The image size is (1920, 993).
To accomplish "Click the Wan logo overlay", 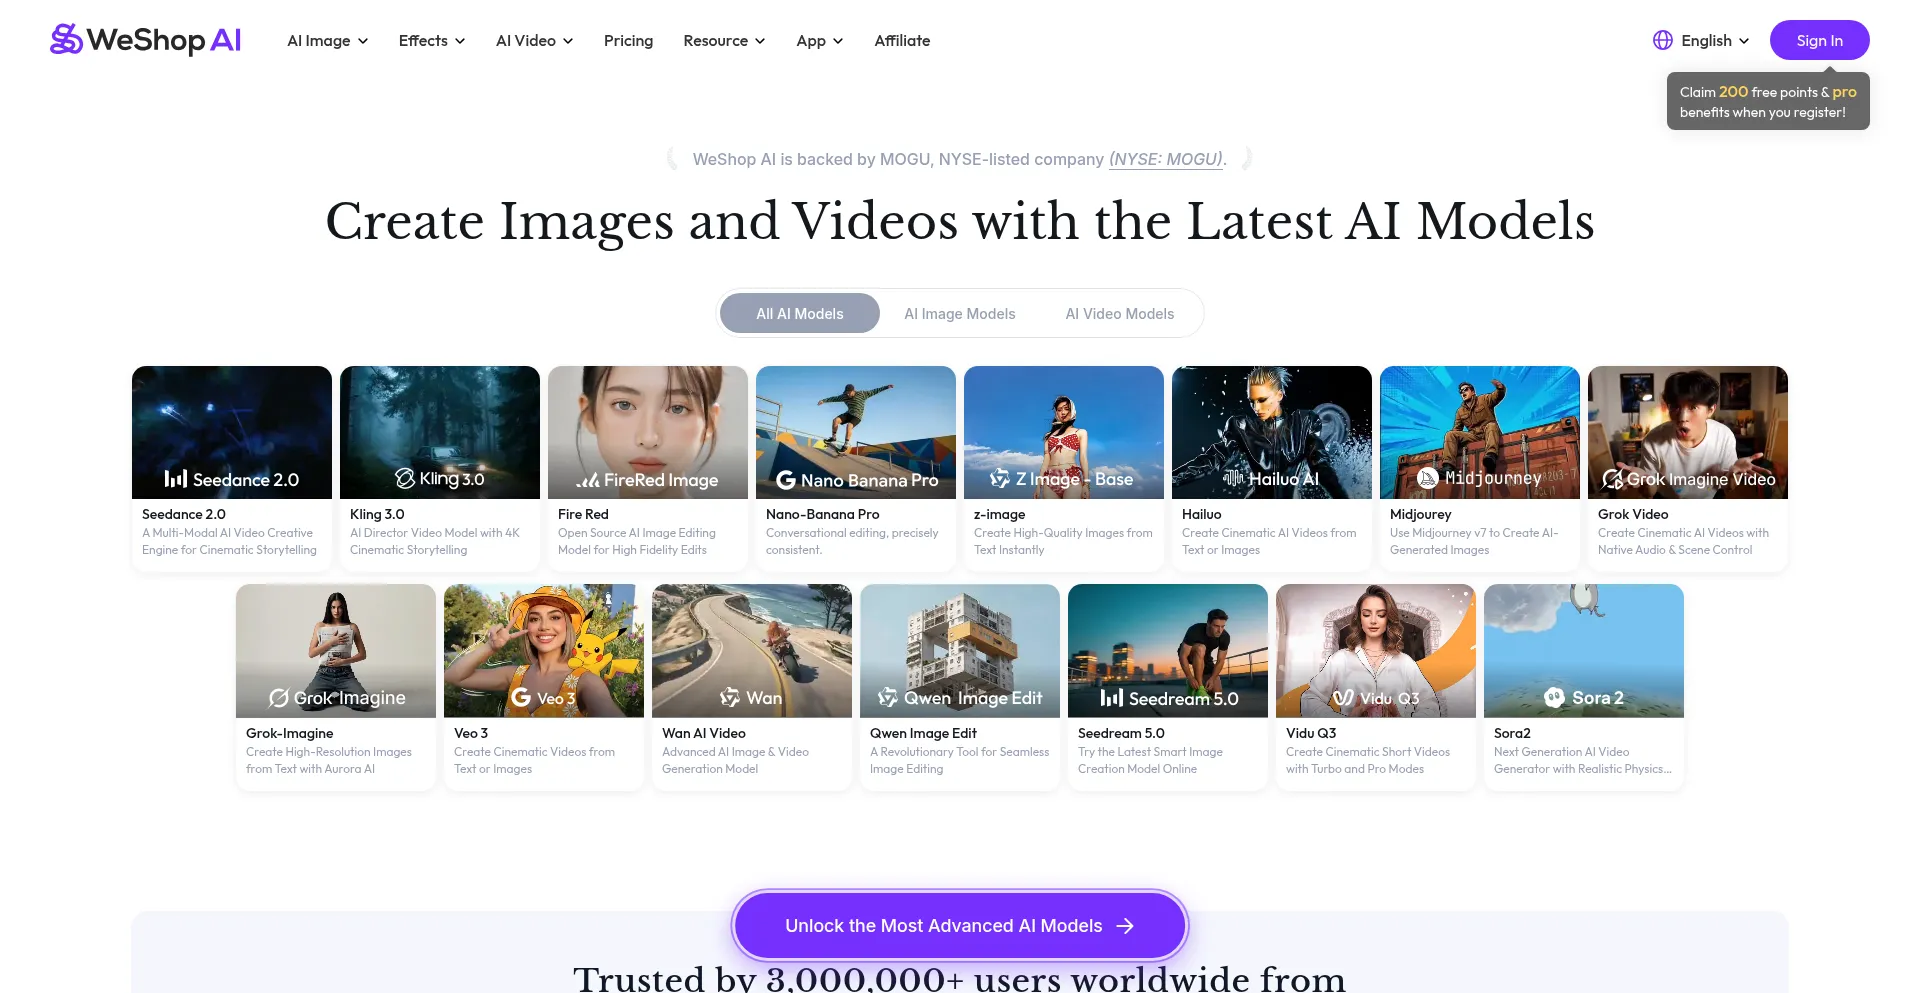I will tap(751, 698).
